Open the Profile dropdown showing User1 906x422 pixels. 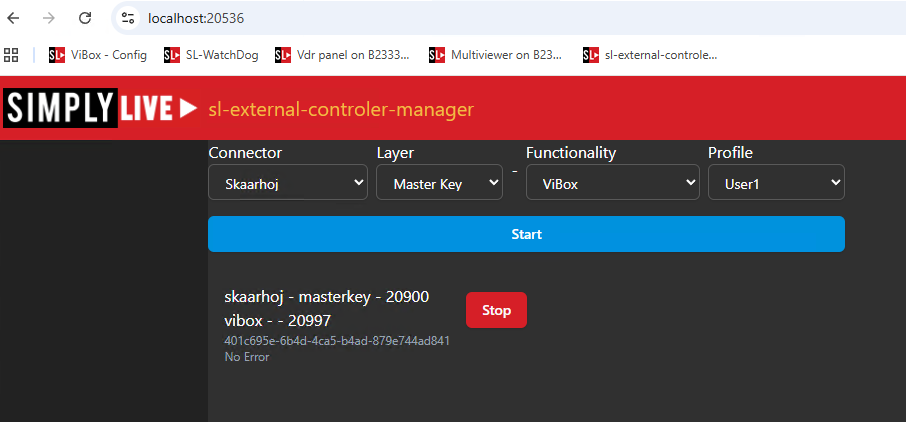coord(777,183)
